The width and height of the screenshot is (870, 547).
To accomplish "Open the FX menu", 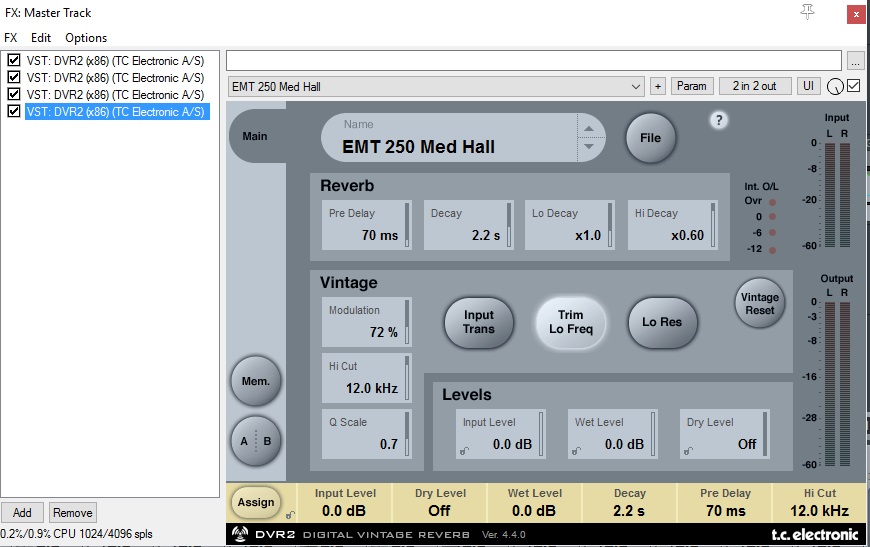I will 11,38.
